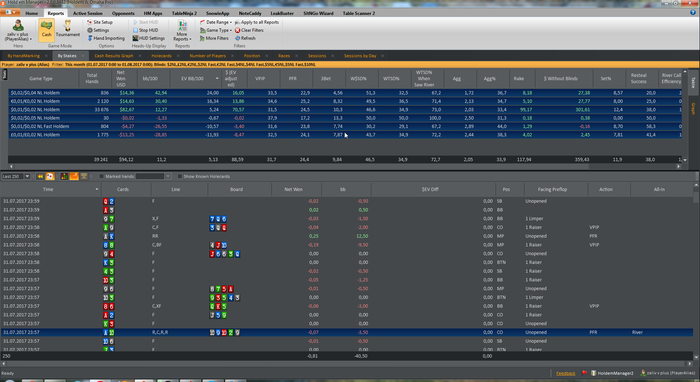Open HUD Settings
700x382 pixels.
pyautogui.click(x=149, y=38)
